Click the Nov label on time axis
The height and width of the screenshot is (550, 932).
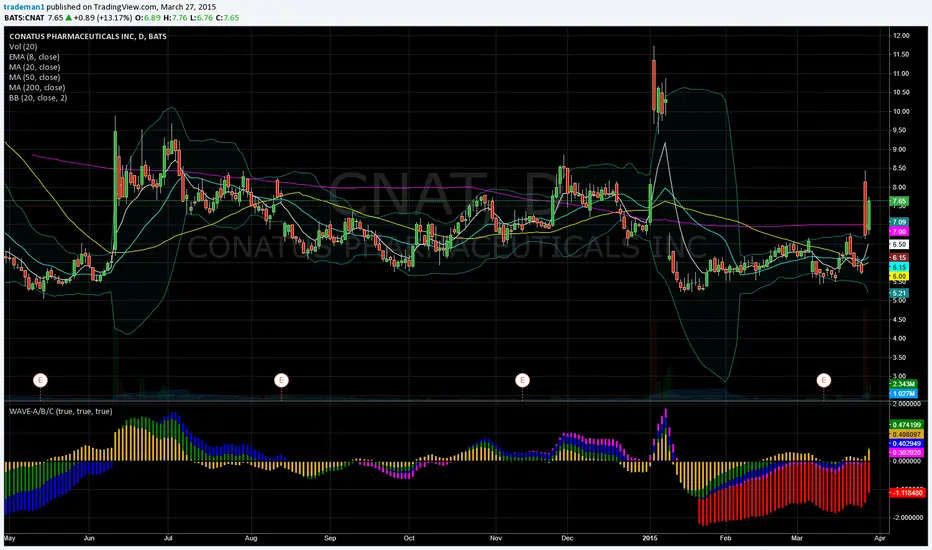tap(496, 538)
